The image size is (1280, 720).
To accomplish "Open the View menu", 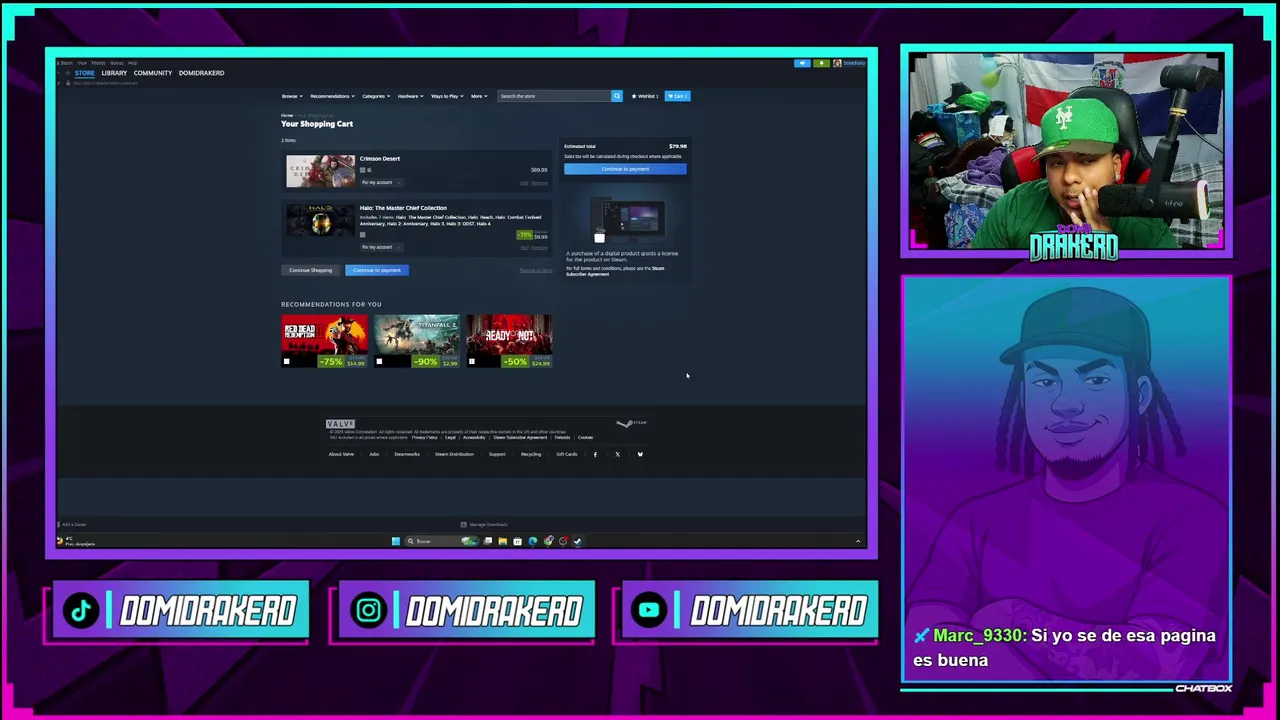I will (x=82, y=63).
